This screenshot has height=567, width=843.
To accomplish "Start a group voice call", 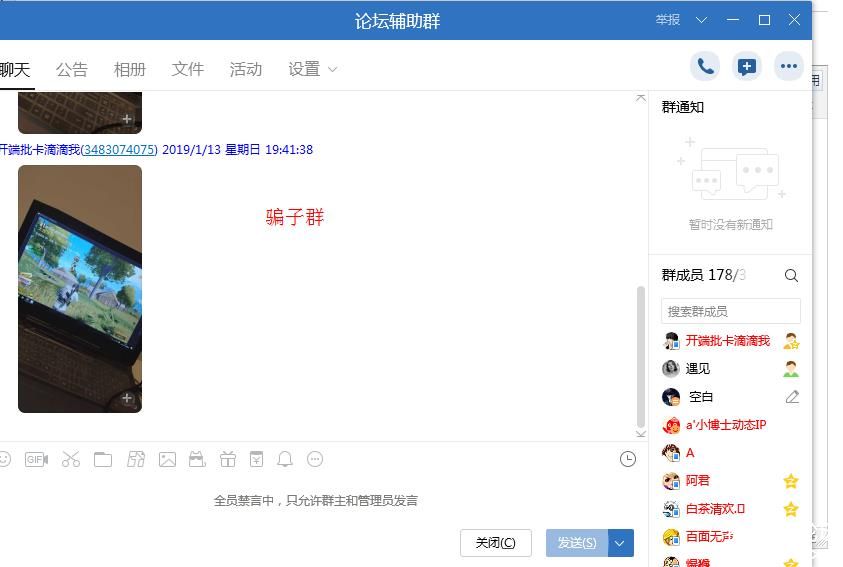I will pos(705,67).
